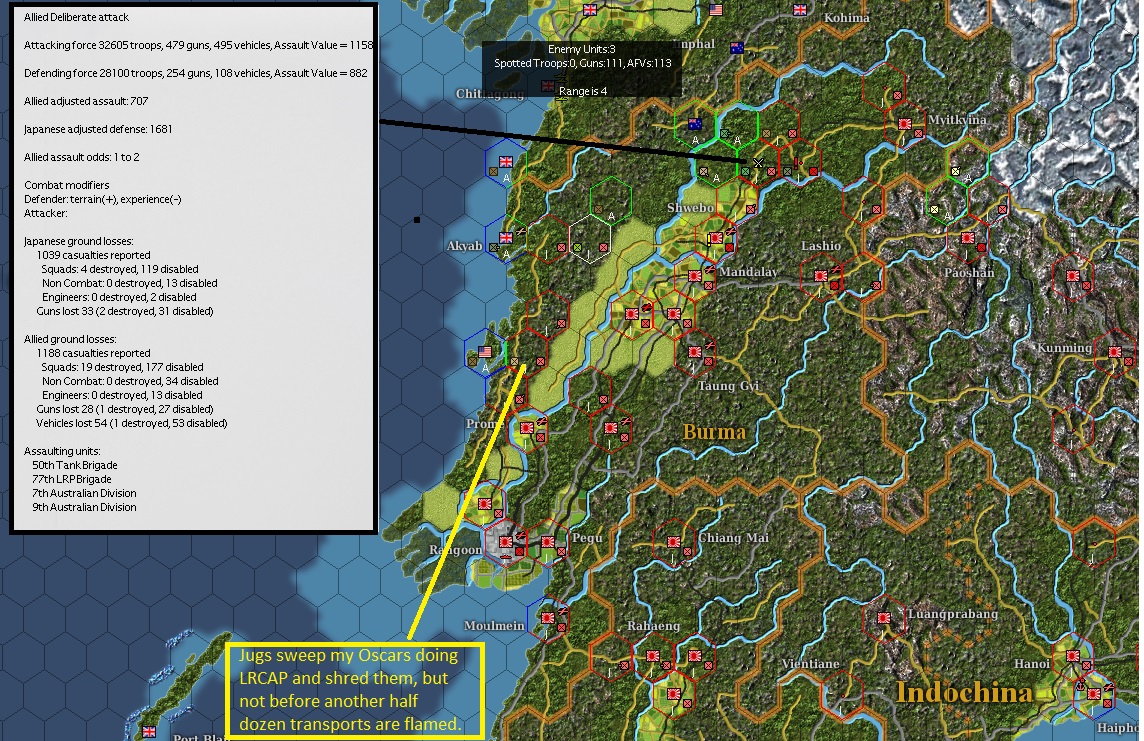Select the Japanese flag at Rahaeng
The height and width of the screenshot is (741, 1144).
pos(653,656)
